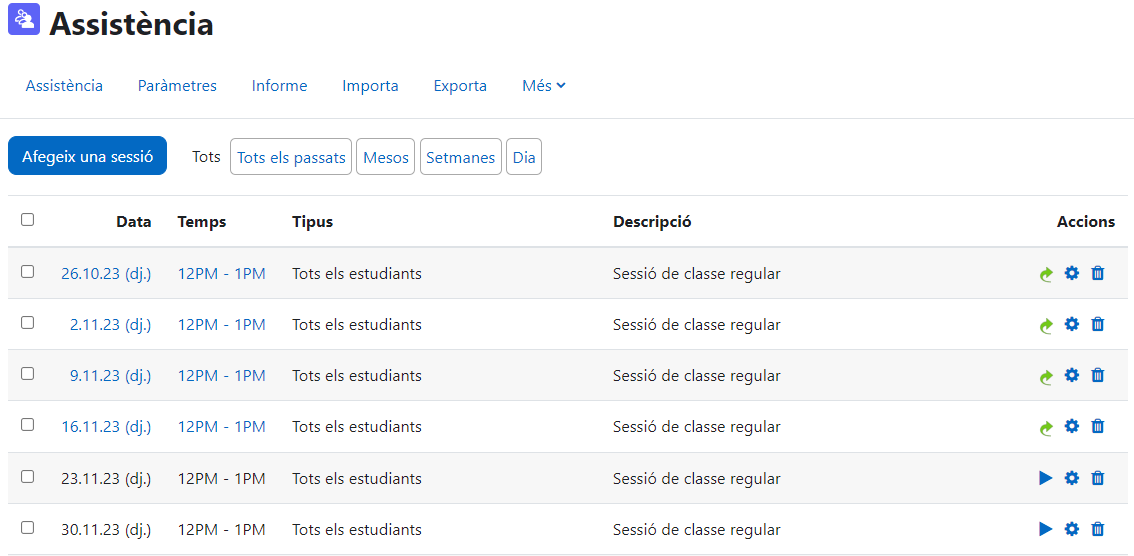
Task: Click the Temps column header
Action: [x=202, y=222]
